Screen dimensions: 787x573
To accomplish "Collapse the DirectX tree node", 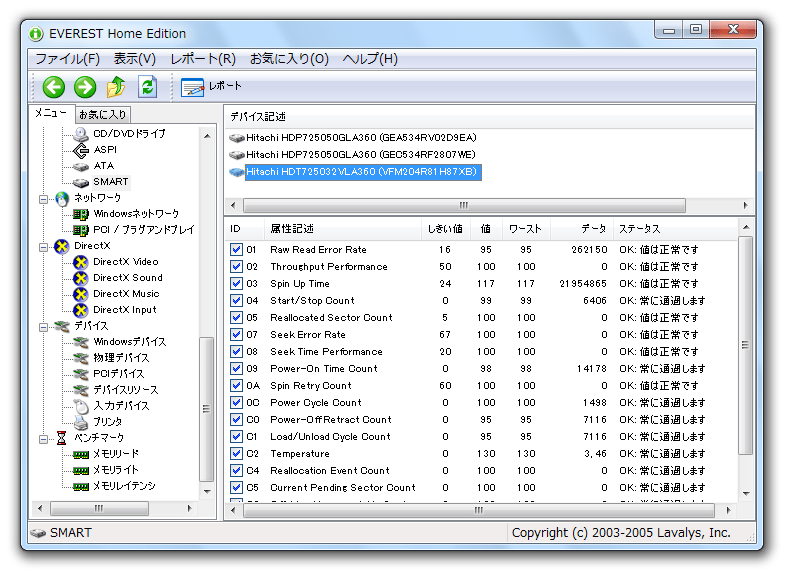I will [44, 247].
